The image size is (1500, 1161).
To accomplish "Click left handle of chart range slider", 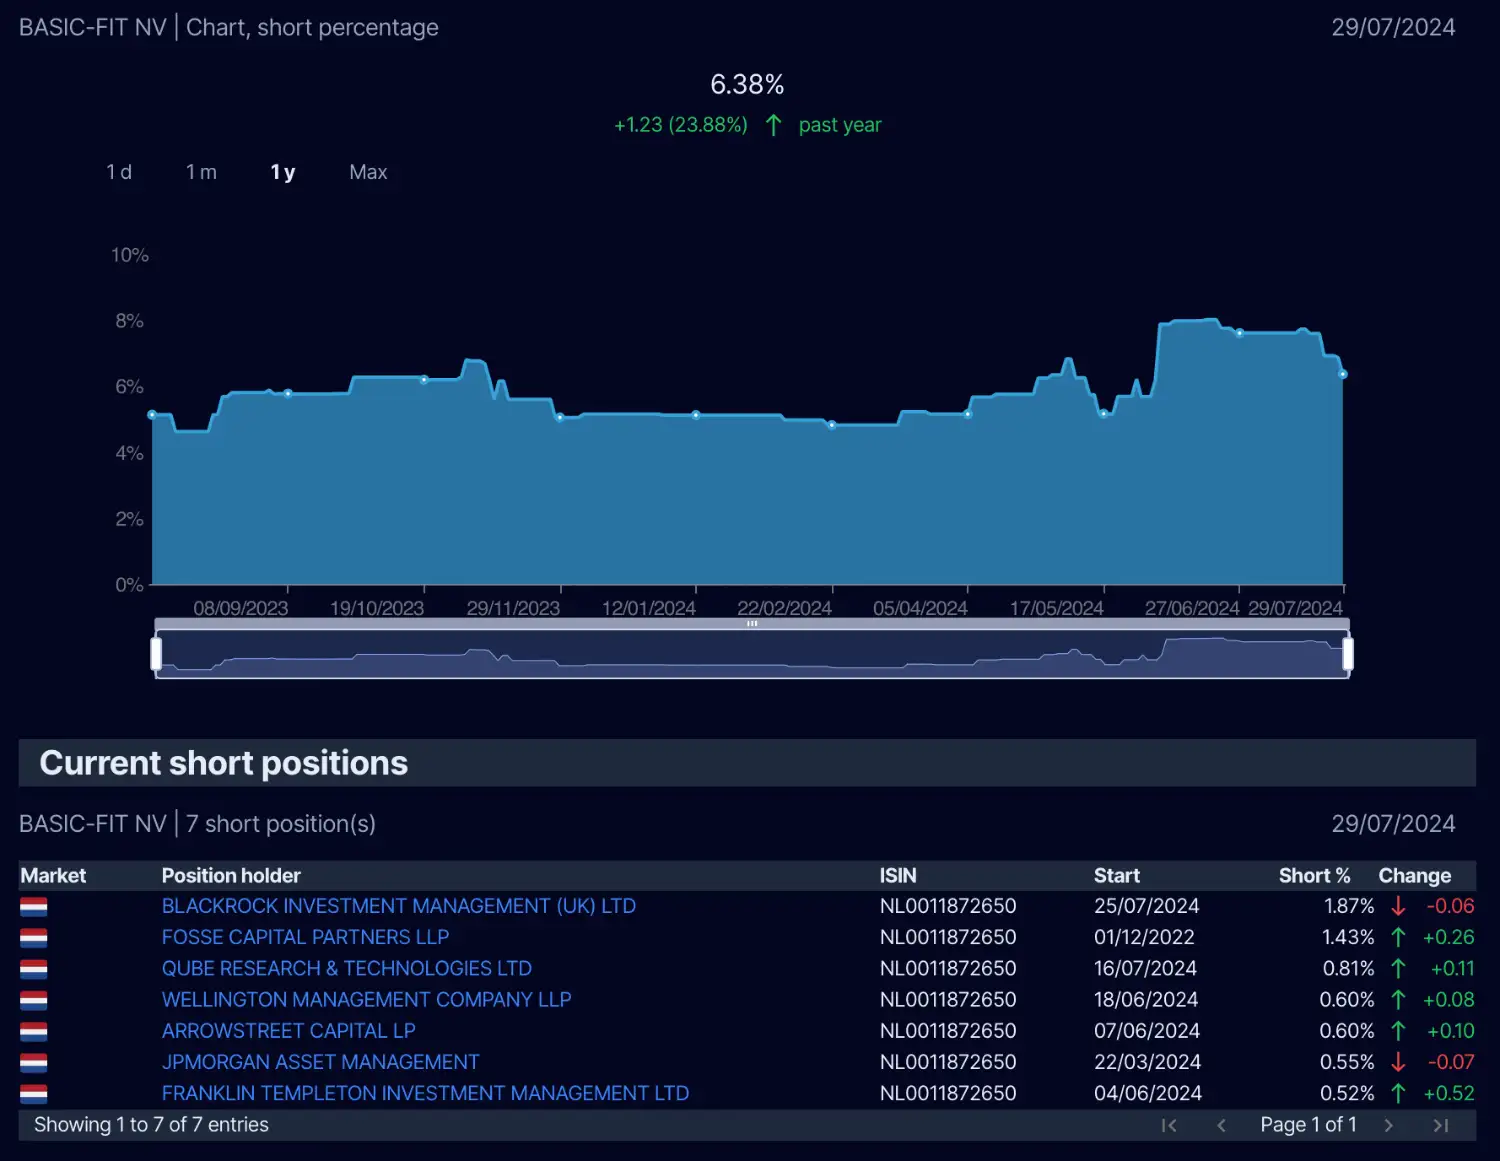I will [156, 654].
